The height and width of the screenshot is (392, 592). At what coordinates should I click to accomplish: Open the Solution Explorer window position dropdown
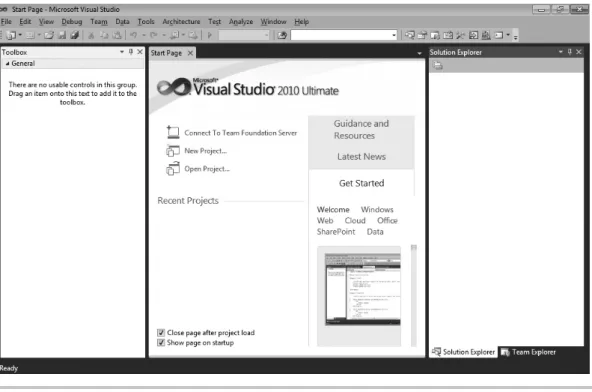point(561,52)
